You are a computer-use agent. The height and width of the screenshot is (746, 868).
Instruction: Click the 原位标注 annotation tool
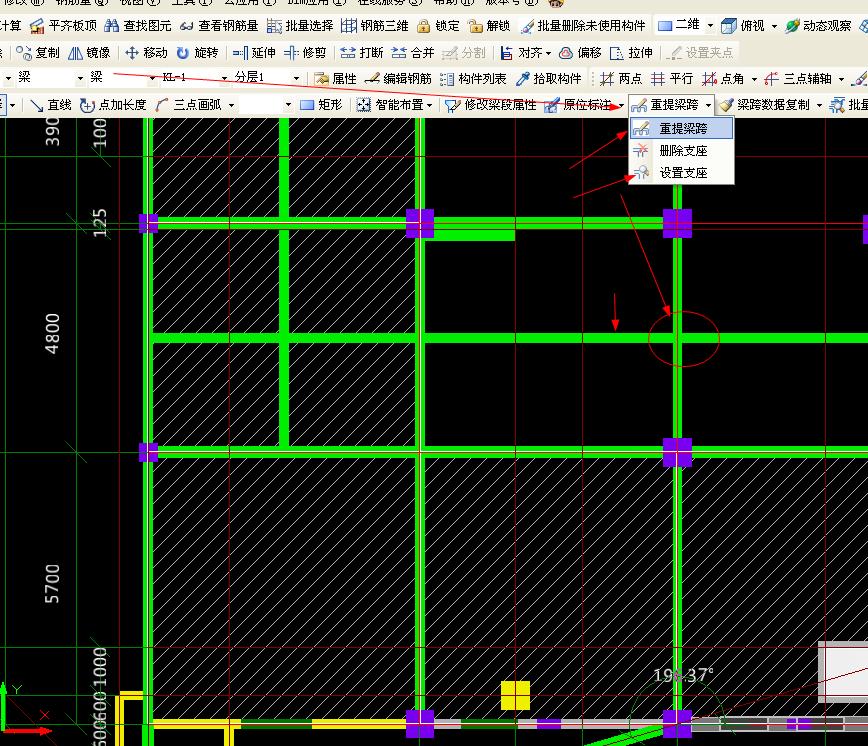578,105
